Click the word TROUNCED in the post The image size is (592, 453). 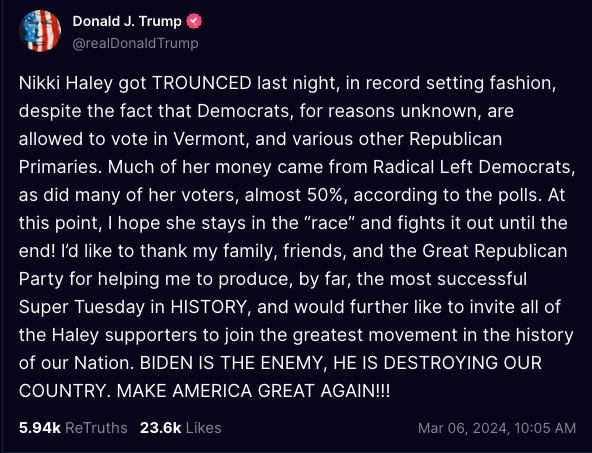click(202, 83)
